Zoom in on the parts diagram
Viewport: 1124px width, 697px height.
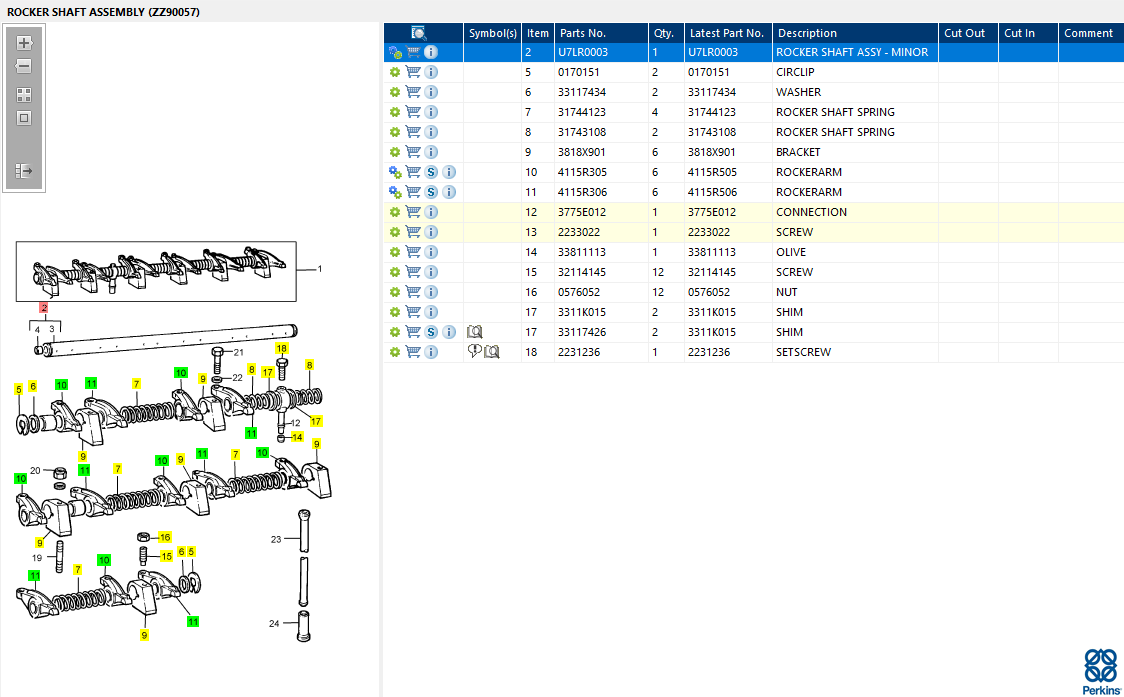click(x=24, y=43)
